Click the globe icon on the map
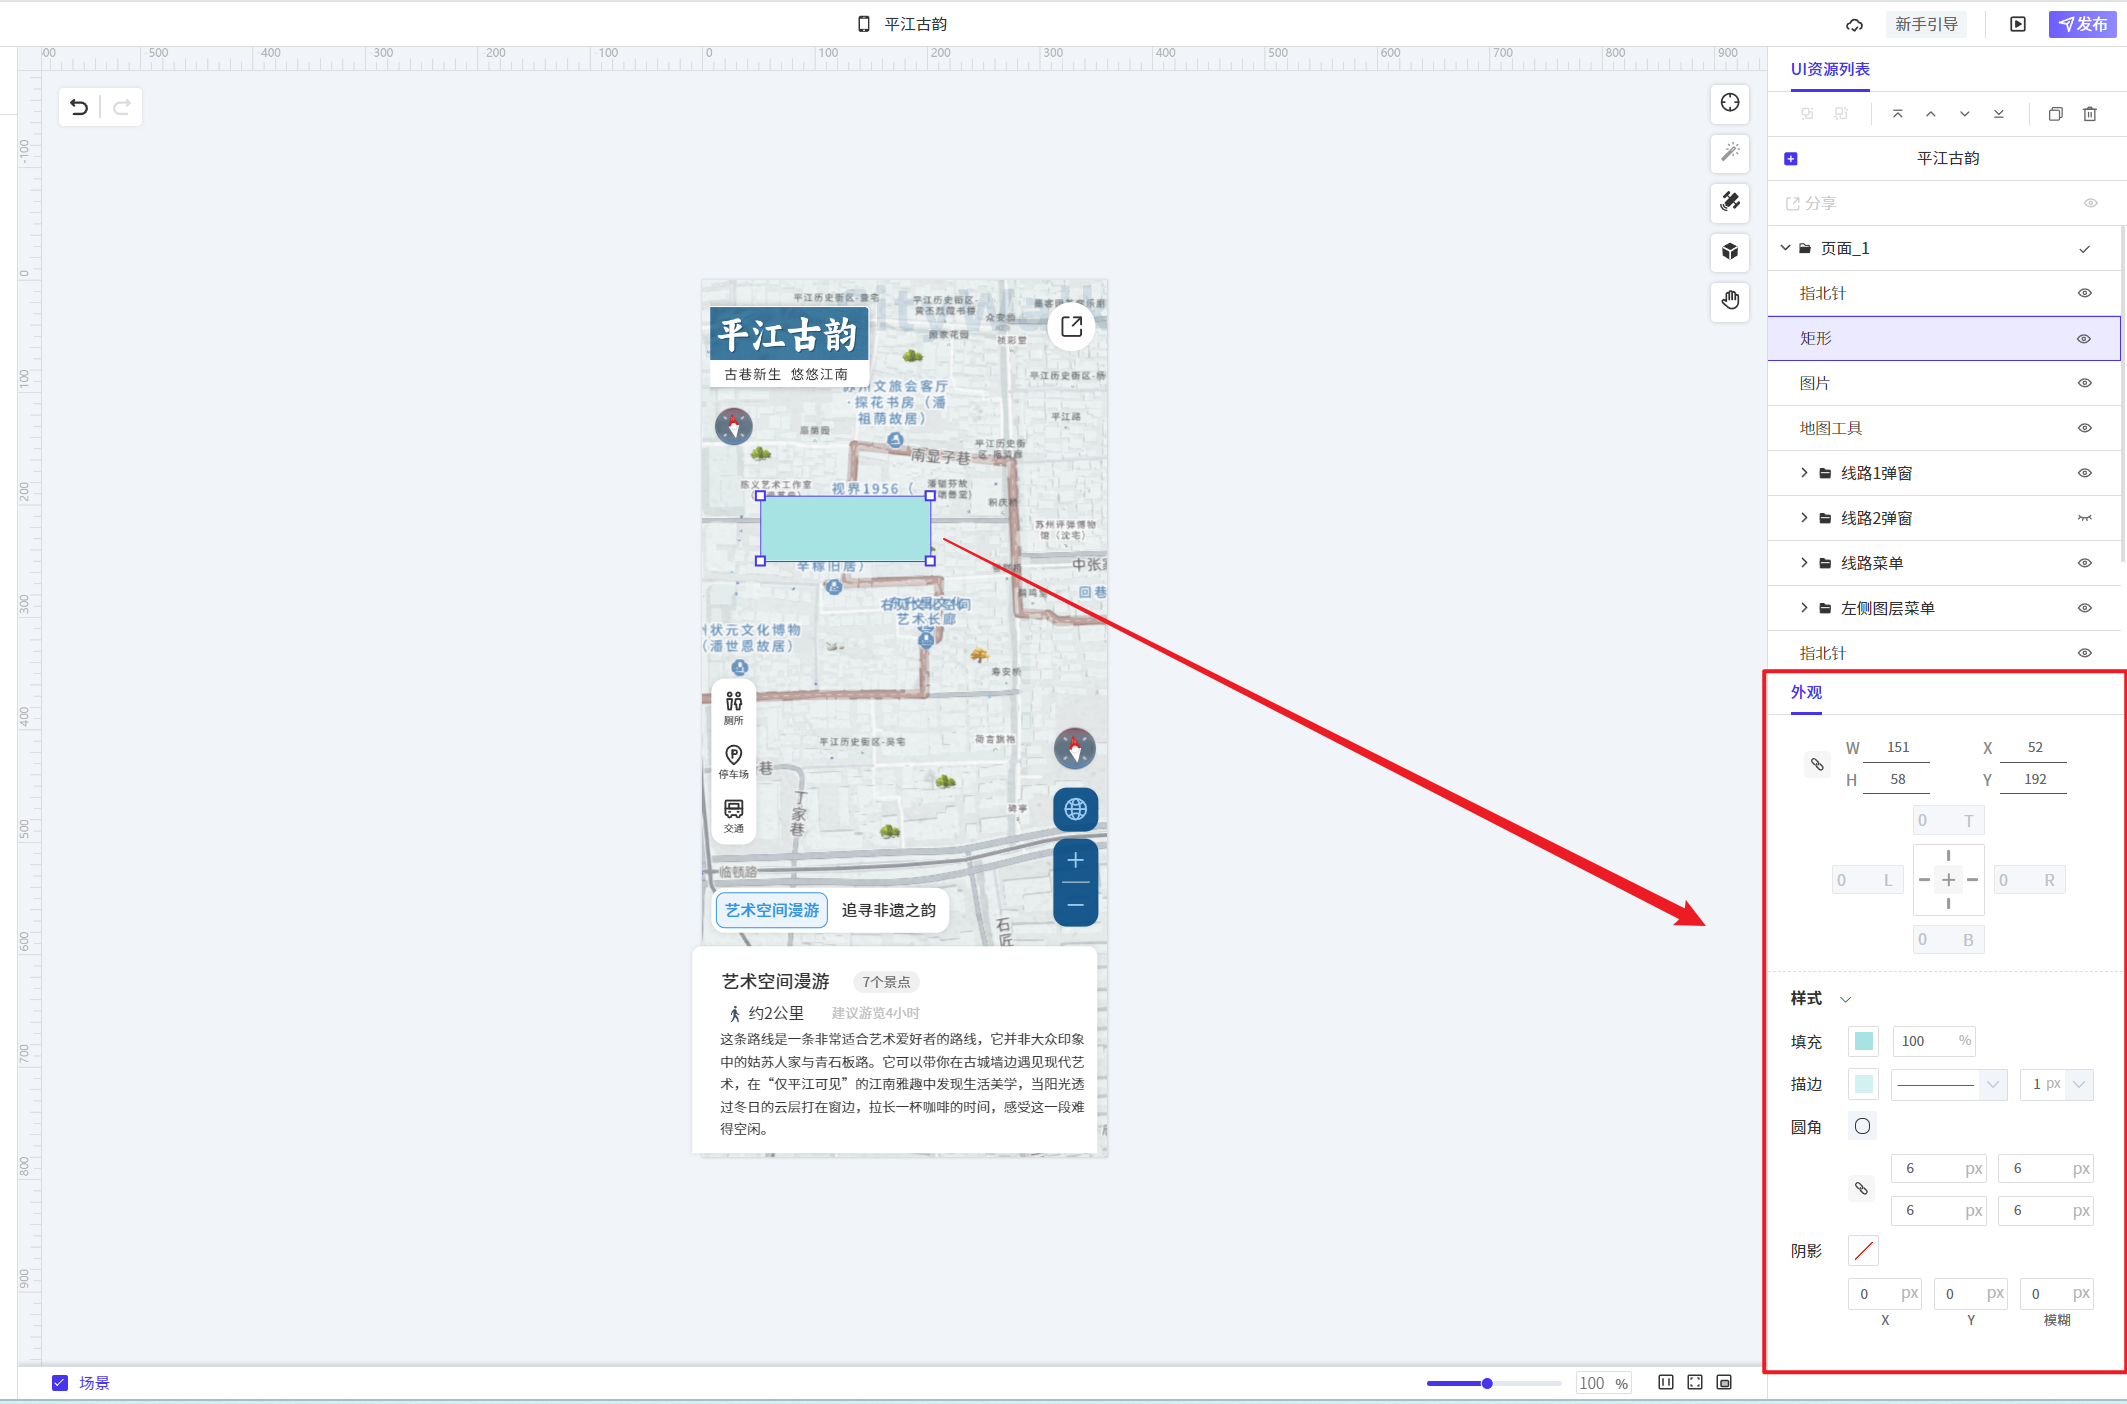This screenshot has width=2127, height=1404. click(x=1075, y=809)
